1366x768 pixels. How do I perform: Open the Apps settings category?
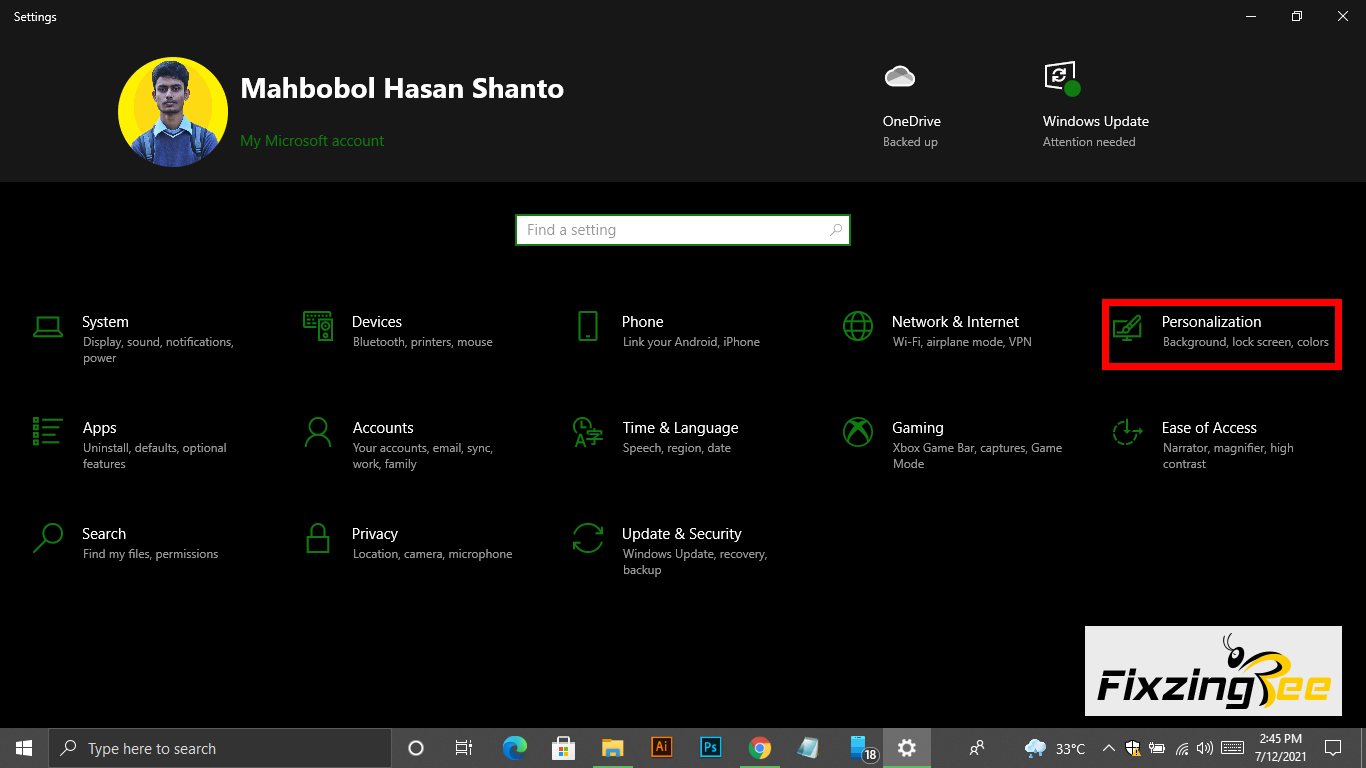[x=100, y=429]
